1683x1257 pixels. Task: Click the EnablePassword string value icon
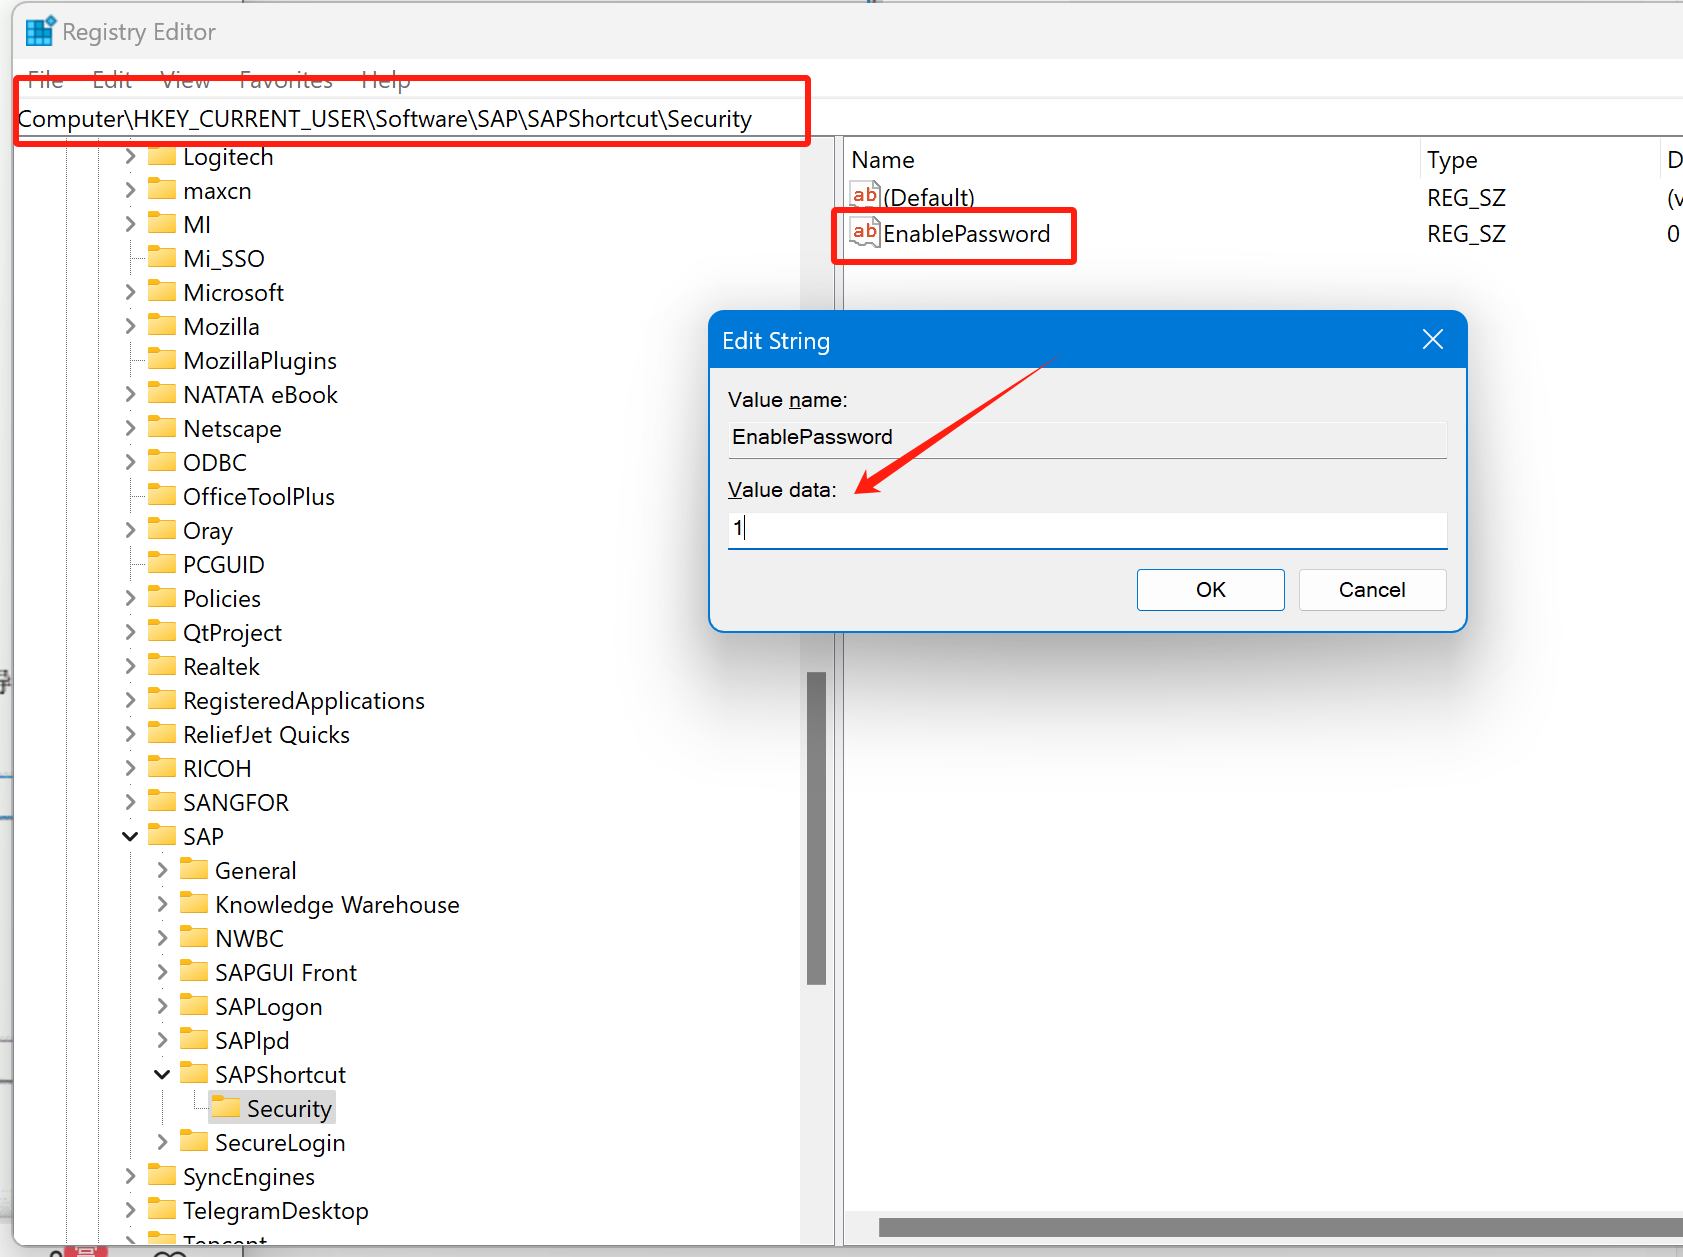click(864, 233)
